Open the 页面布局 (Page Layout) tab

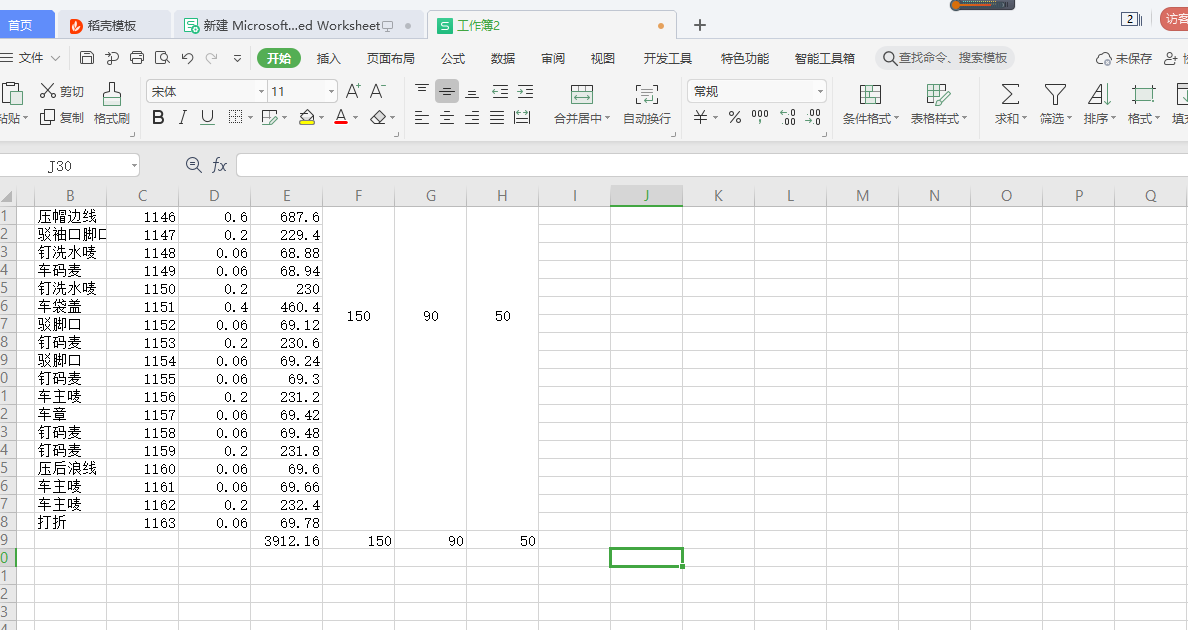(x=390, y=58)
